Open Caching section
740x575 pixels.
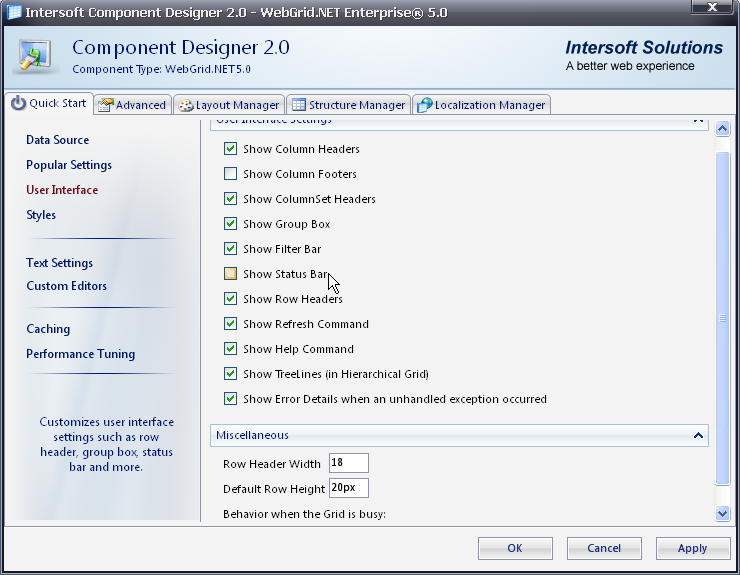[x=48, y=329]
